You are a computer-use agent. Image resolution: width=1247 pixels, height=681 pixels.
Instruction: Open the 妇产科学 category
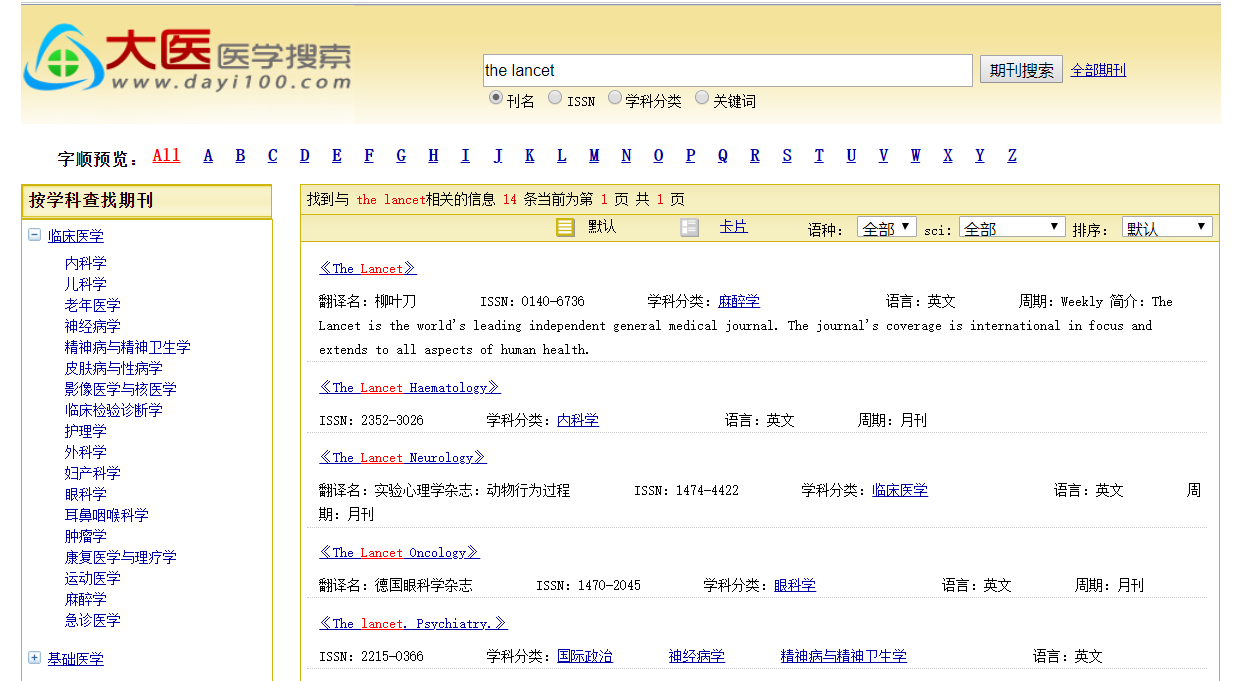click(93, 473)
